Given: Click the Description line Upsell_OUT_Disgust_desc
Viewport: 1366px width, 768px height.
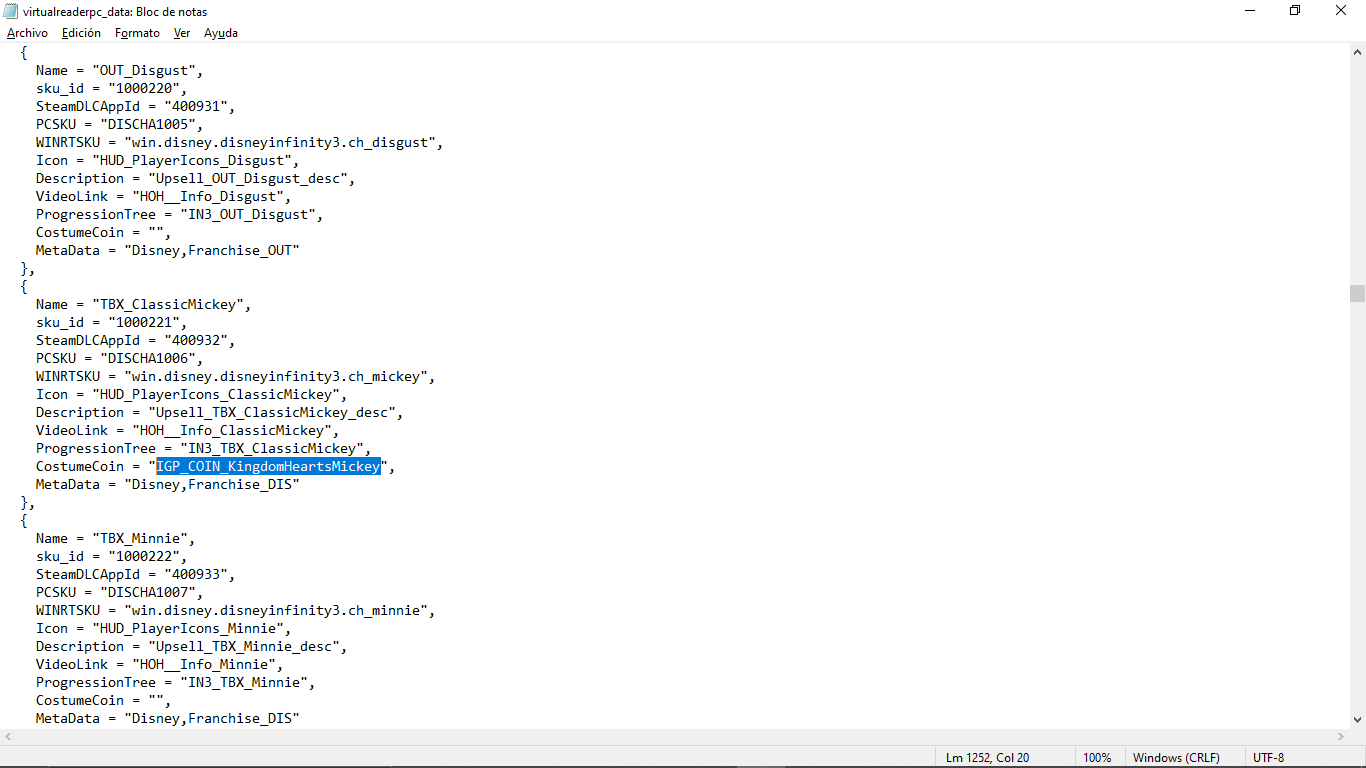Looking at the screenshot, I should click(x=196, y=179).
